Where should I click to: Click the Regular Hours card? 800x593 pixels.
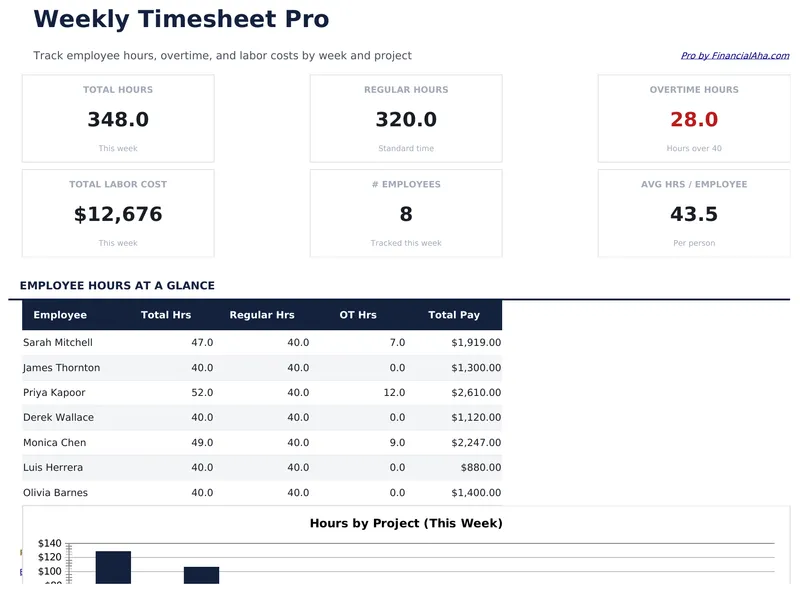click(x=405, y=117)
